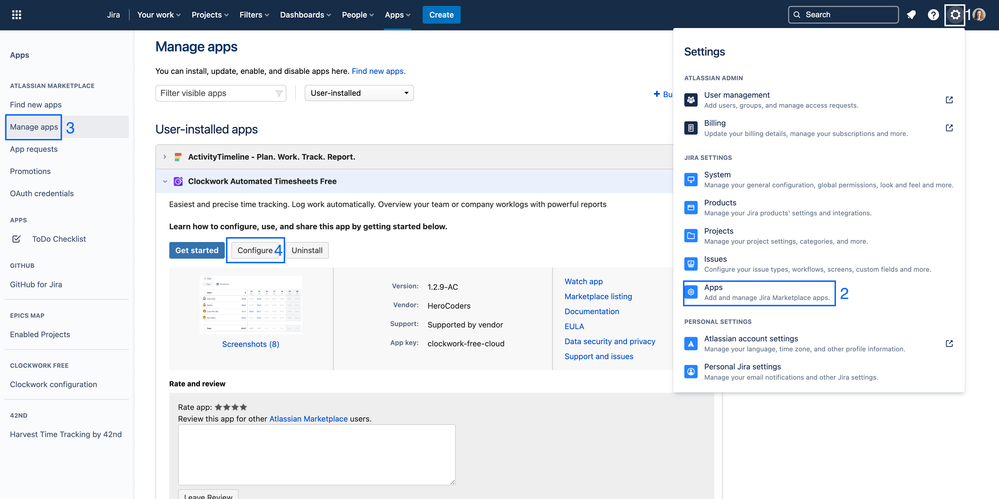Image resolution: width=999 pixels, height=499 pixels.
Task: Open external link icon beside User management
Action: (x=949, y=100)
